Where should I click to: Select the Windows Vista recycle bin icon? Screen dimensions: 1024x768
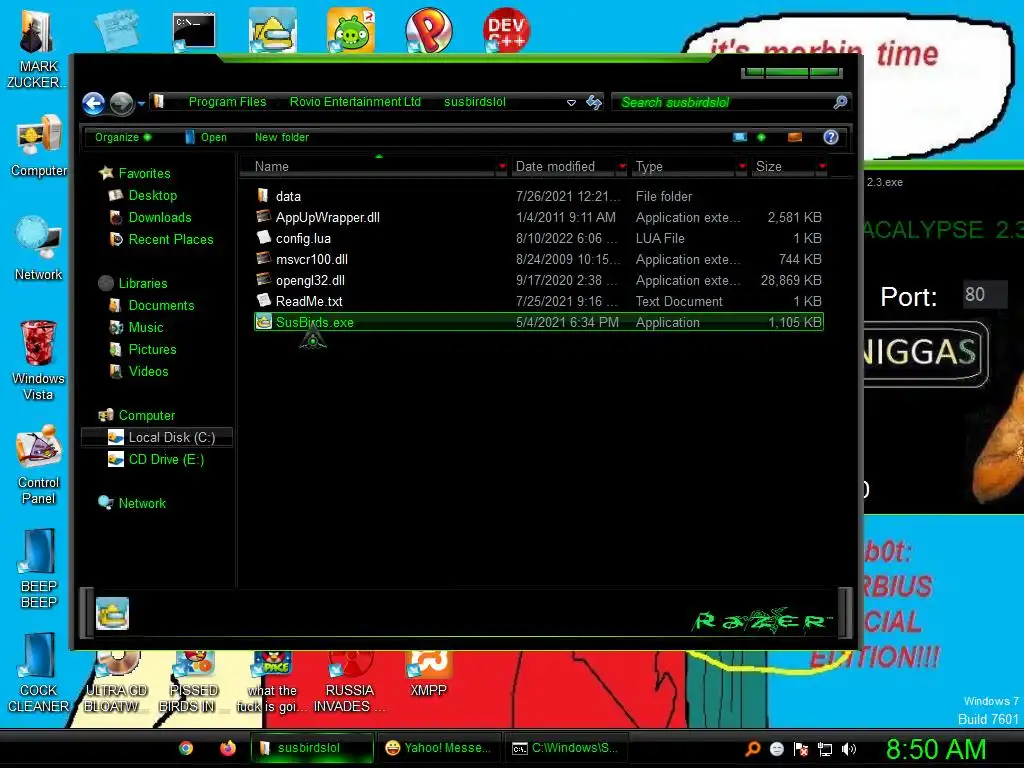(x=38, y=360)
